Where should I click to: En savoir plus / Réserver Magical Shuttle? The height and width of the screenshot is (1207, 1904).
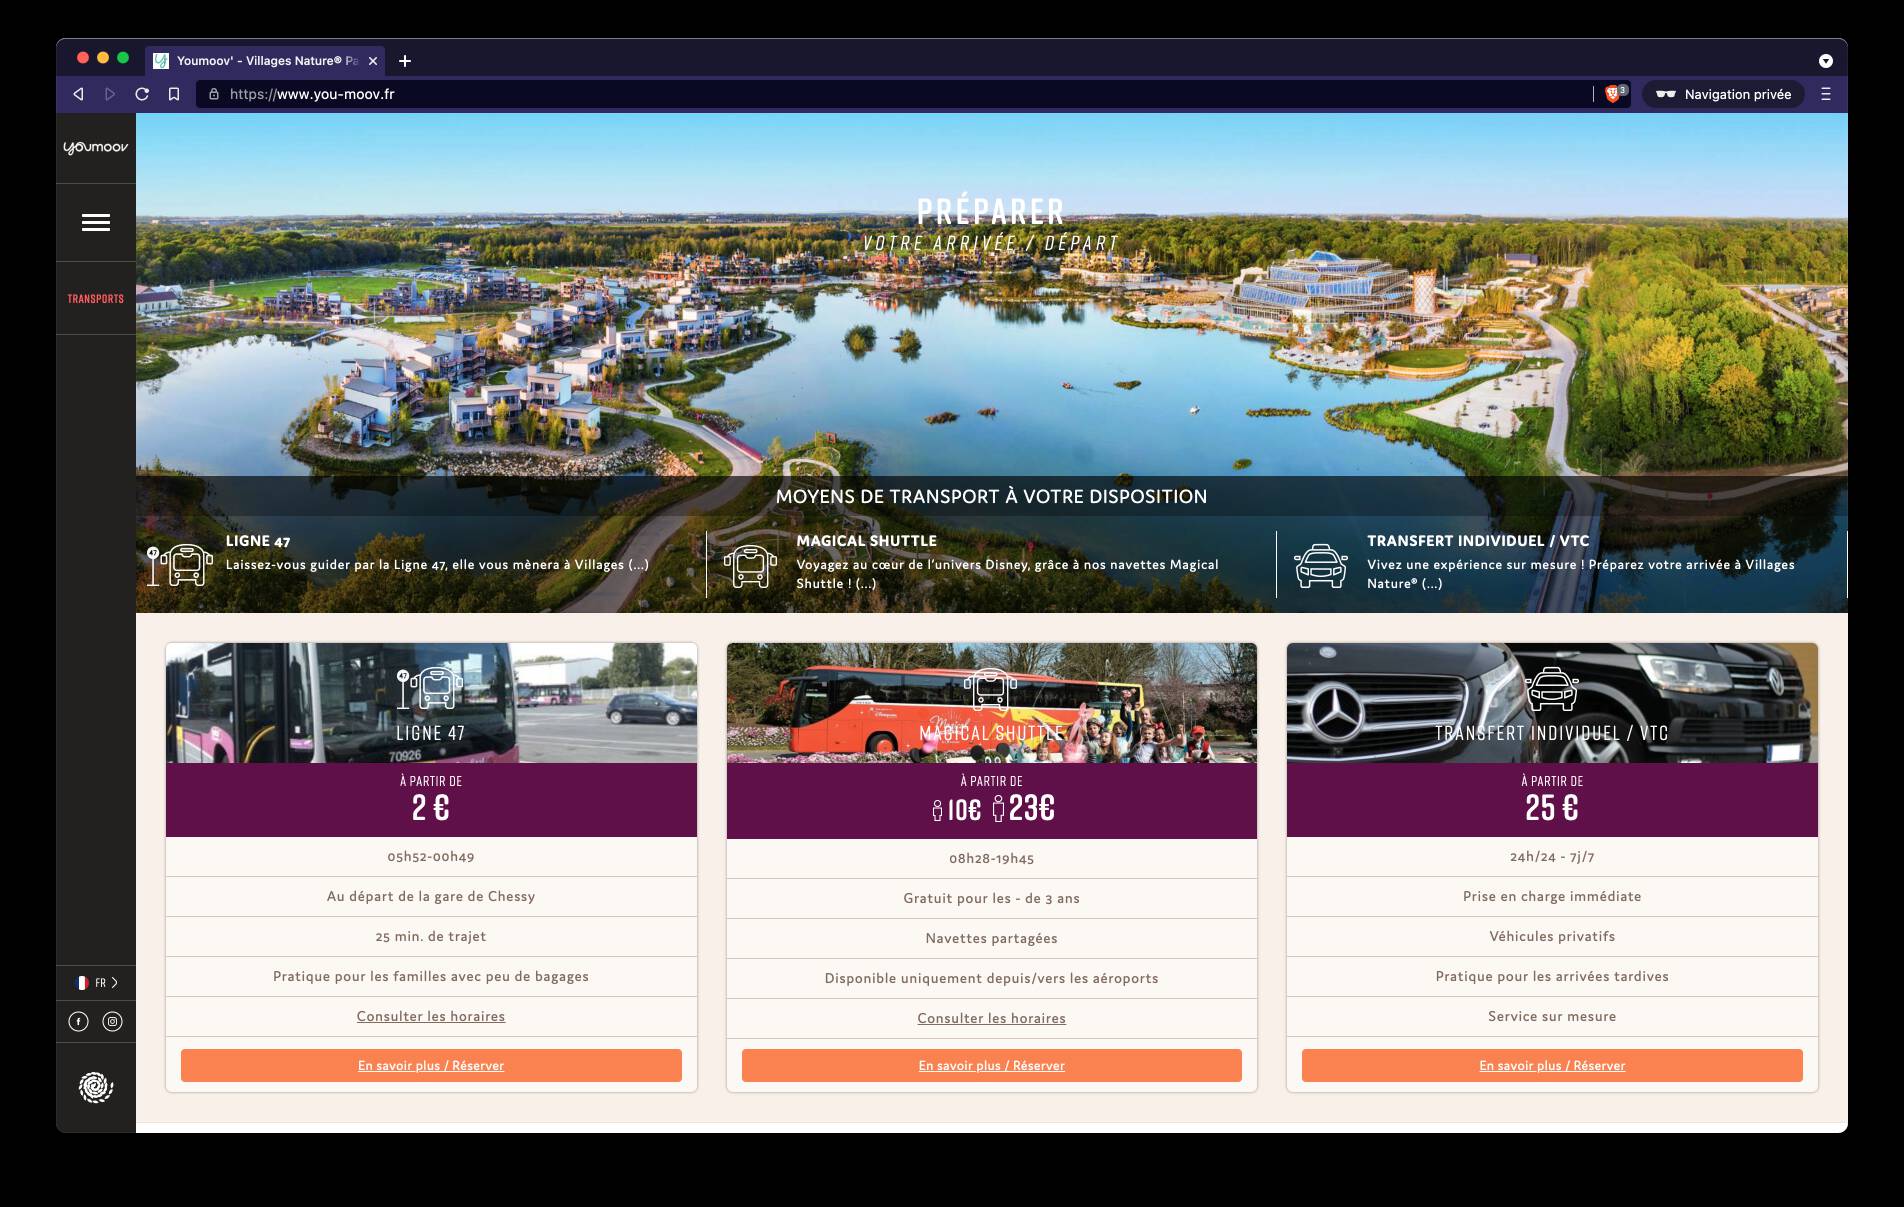(x=992, y=1065)
